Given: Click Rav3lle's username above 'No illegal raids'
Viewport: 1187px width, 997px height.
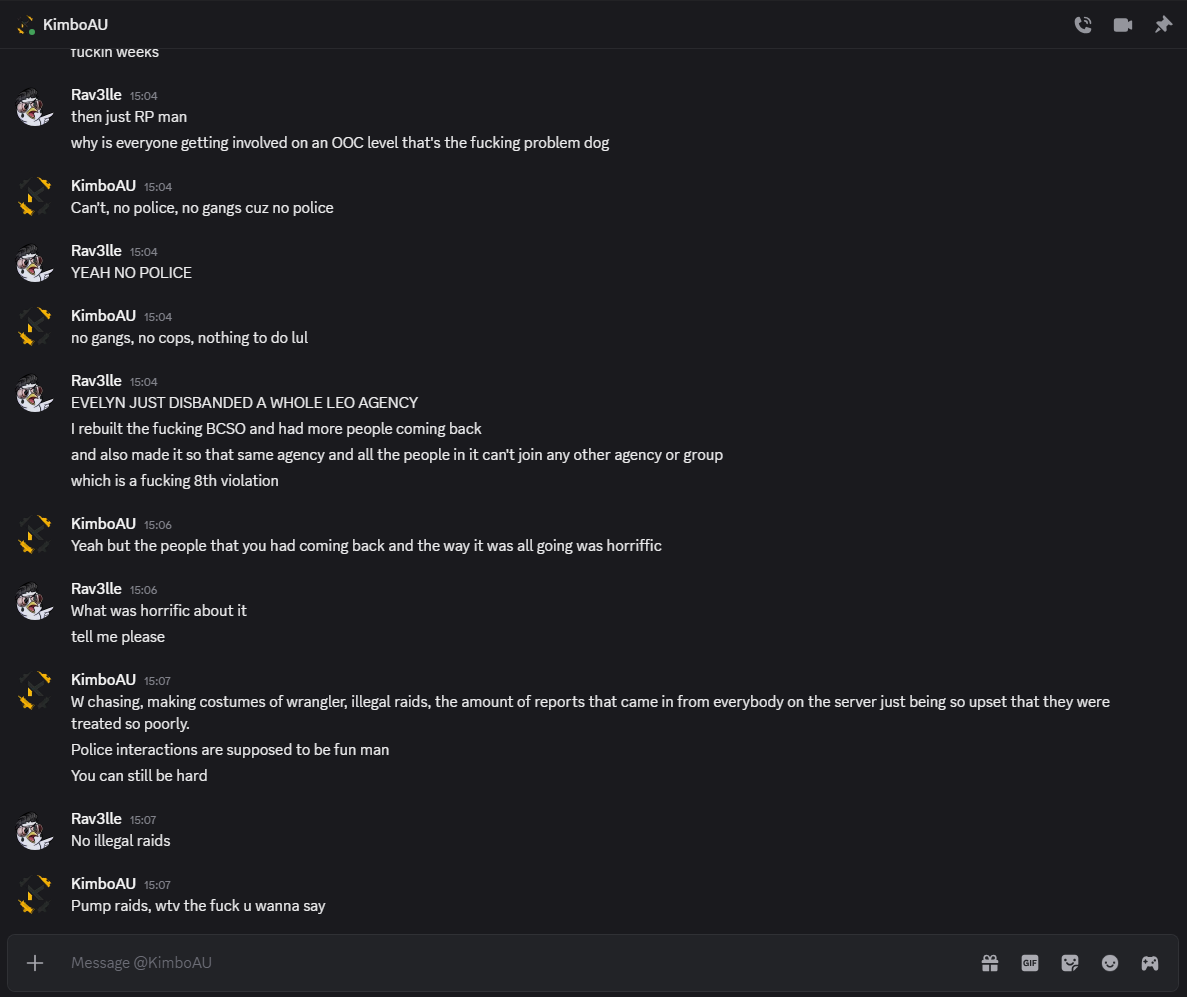Looking at the screenshot, I should coord(96,819).
